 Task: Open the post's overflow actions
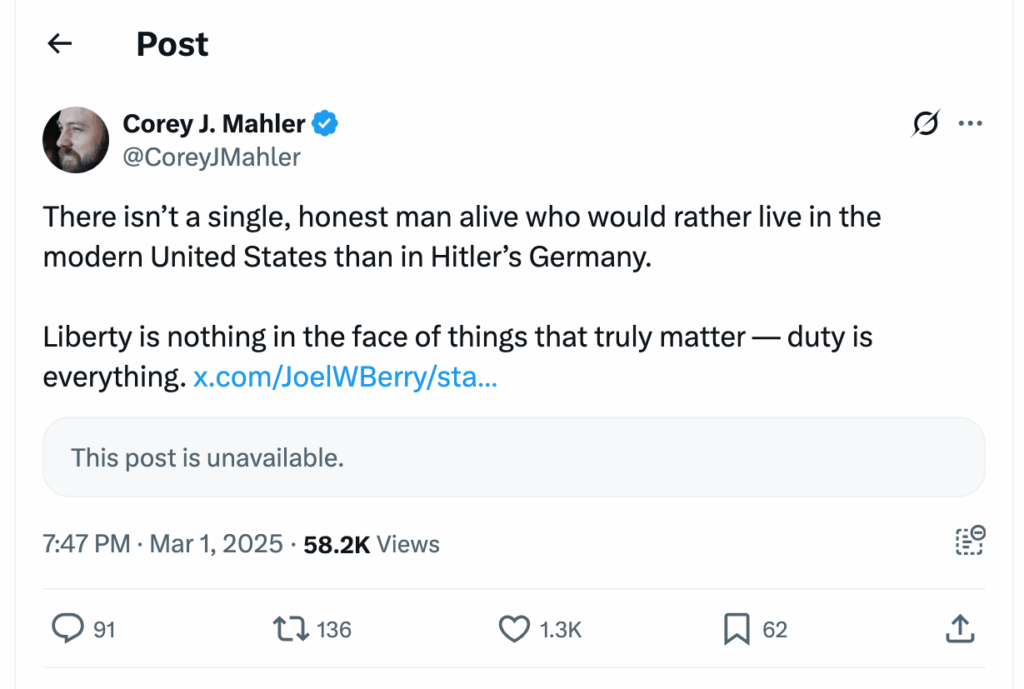coord(969,122)
